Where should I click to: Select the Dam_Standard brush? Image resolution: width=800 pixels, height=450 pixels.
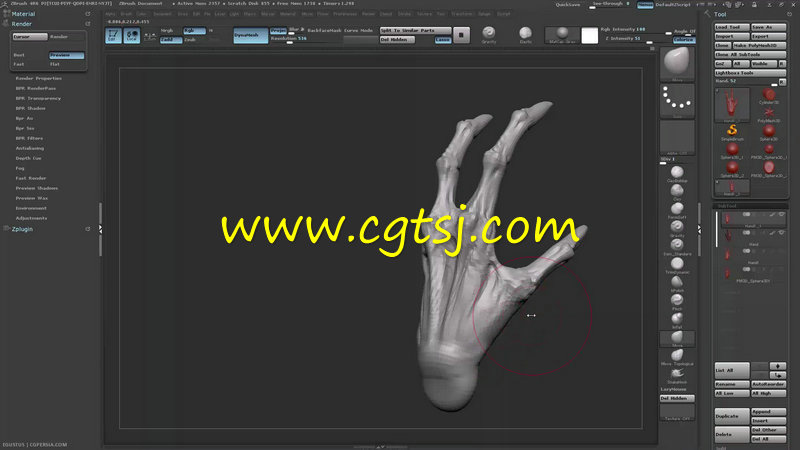pyautogui.click(x=677, y=246)
